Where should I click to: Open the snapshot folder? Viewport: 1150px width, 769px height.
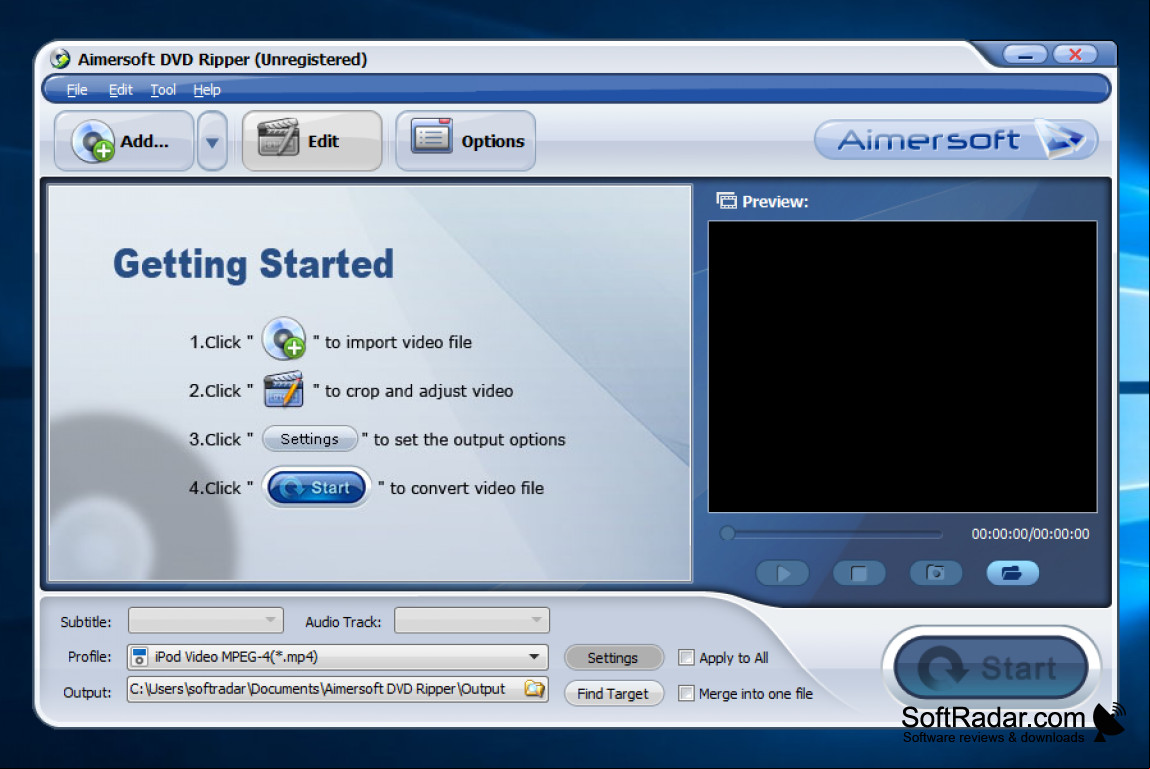[x=1012, y=573]
